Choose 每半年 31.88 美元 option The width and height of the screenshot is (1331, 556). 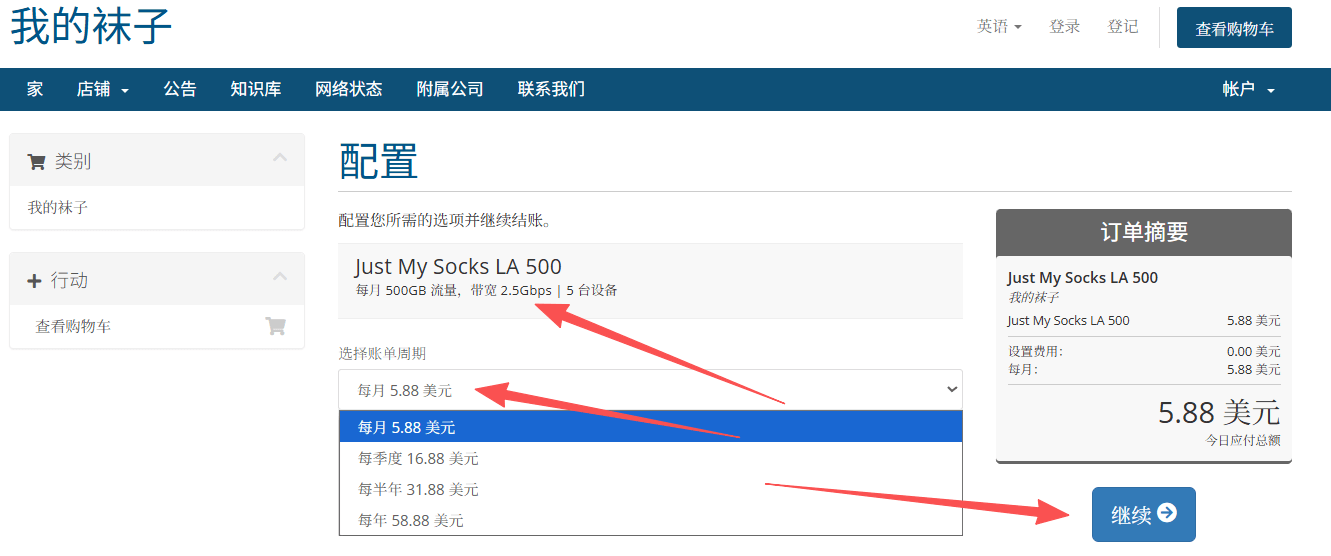pyautogui.click(x=650, y=489)
